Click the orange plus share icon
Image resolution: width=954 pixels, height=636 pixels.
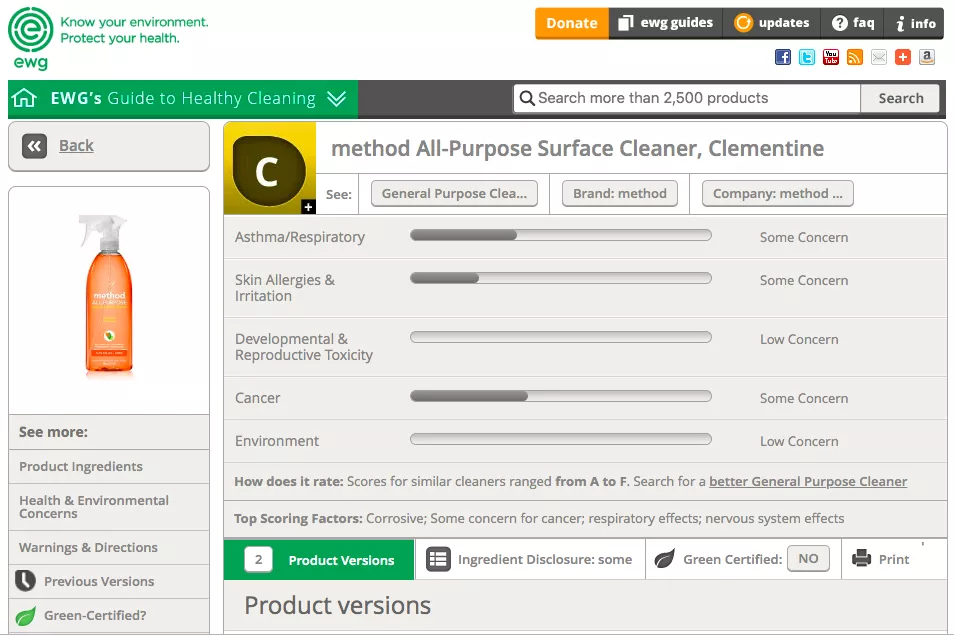pos(903,57)
